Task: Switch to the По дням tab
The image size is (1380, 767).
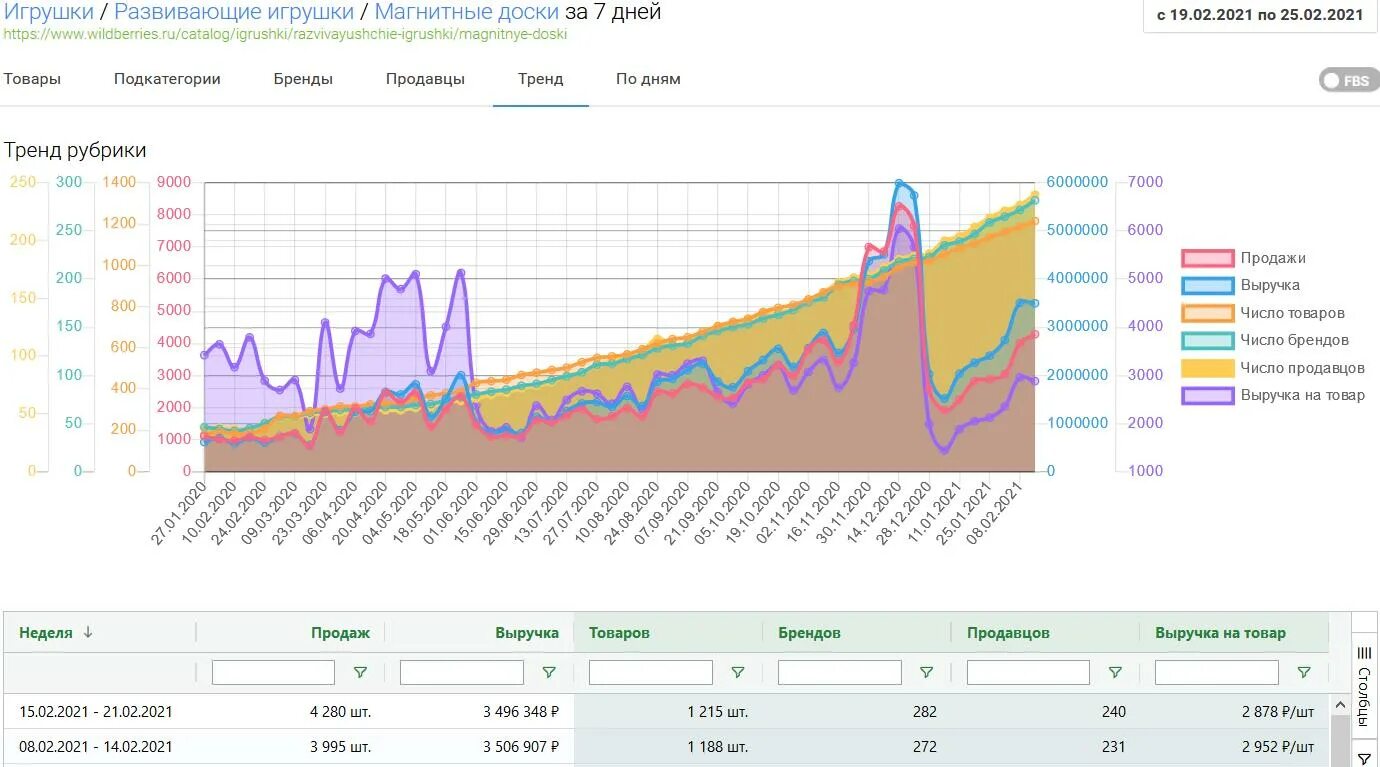Action: tap(648, 79)
